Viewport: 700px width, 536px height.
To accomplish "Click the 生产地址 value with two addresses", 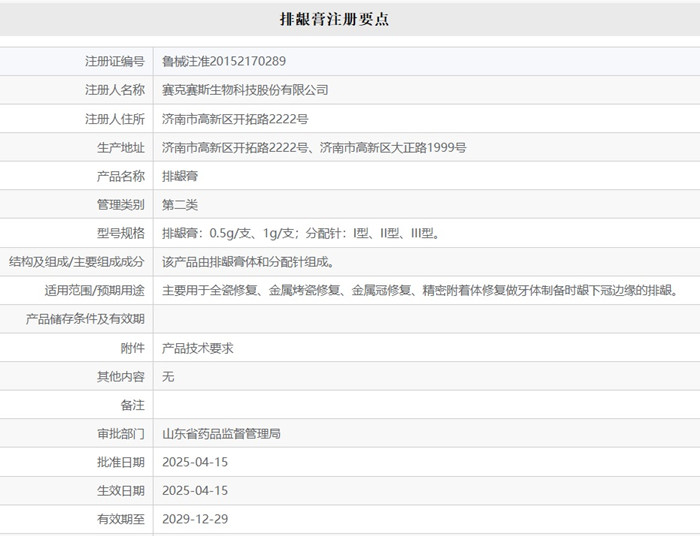I will (314, 148).
